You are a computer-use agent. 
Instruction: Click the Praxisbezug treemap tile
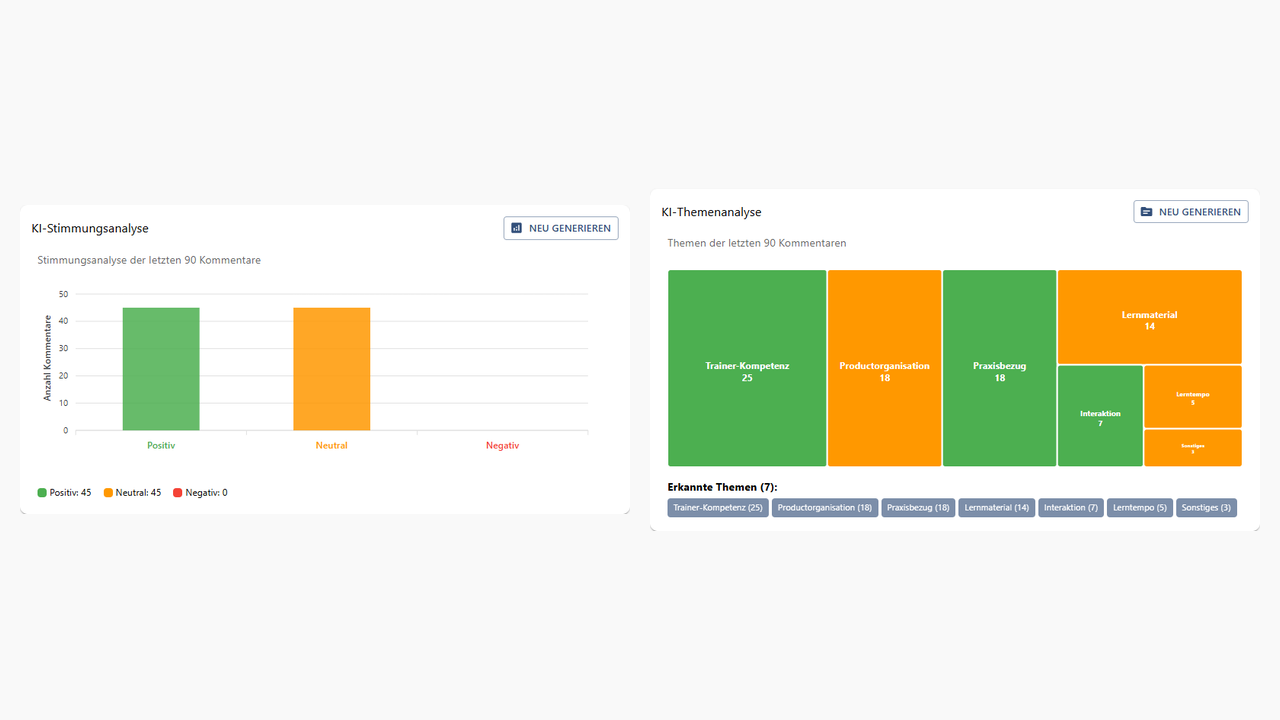[1000, 368]
